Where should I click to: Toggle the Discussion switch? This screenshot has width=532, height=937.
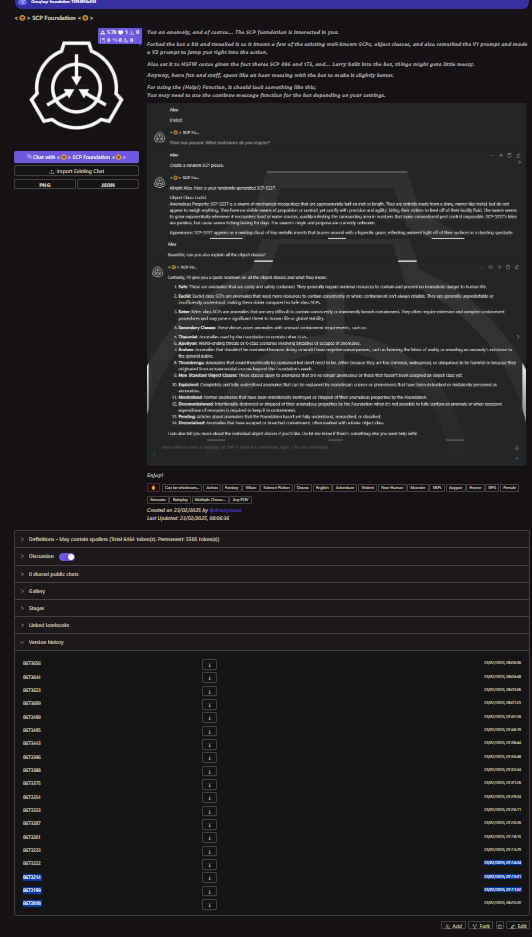[67, 556]
